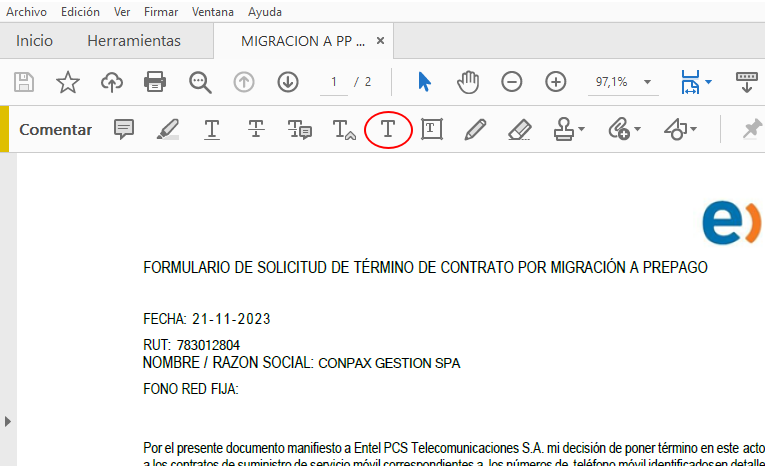
Task: Select the MIGRACION A PP document tab
Action: coord(302,41)
